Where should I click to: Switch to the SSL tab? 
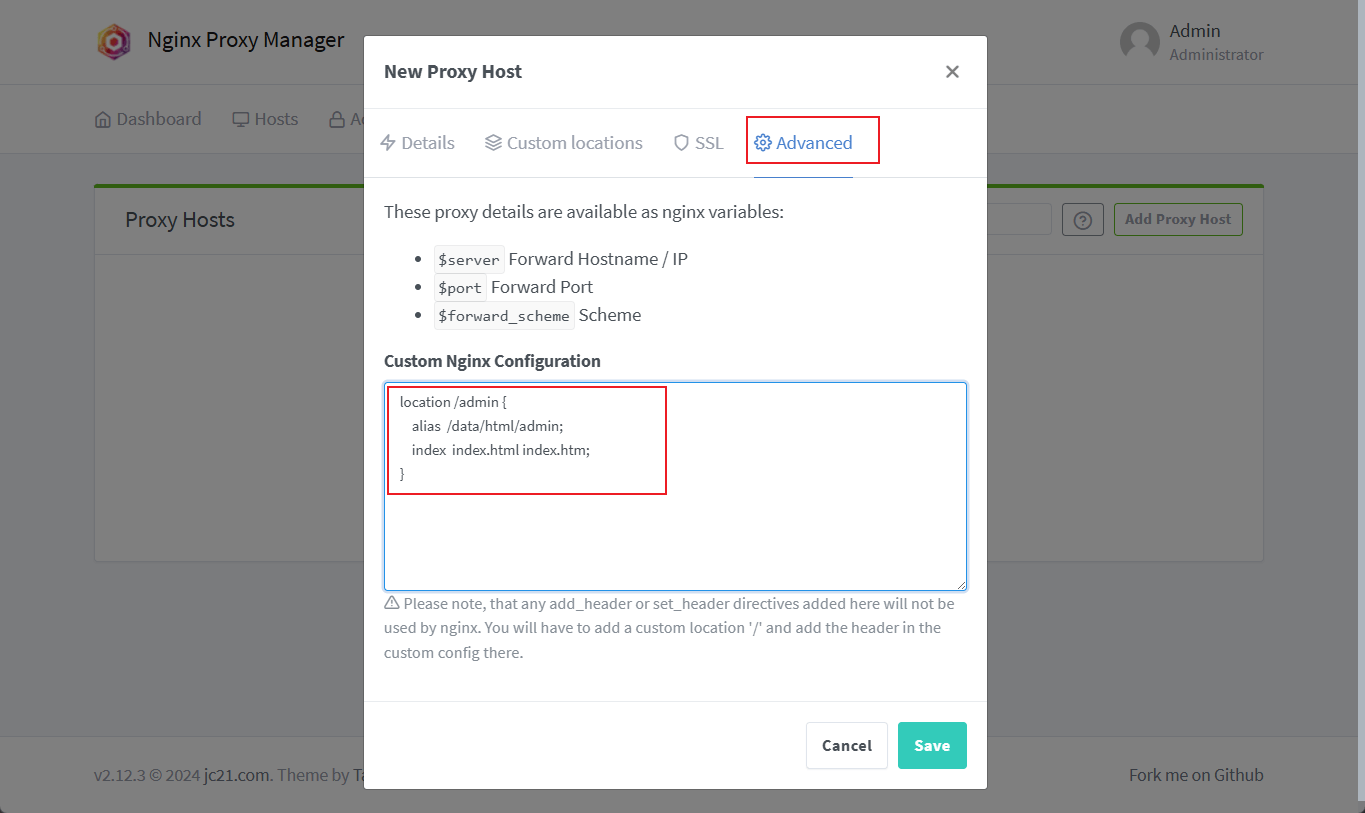[698, 143]
